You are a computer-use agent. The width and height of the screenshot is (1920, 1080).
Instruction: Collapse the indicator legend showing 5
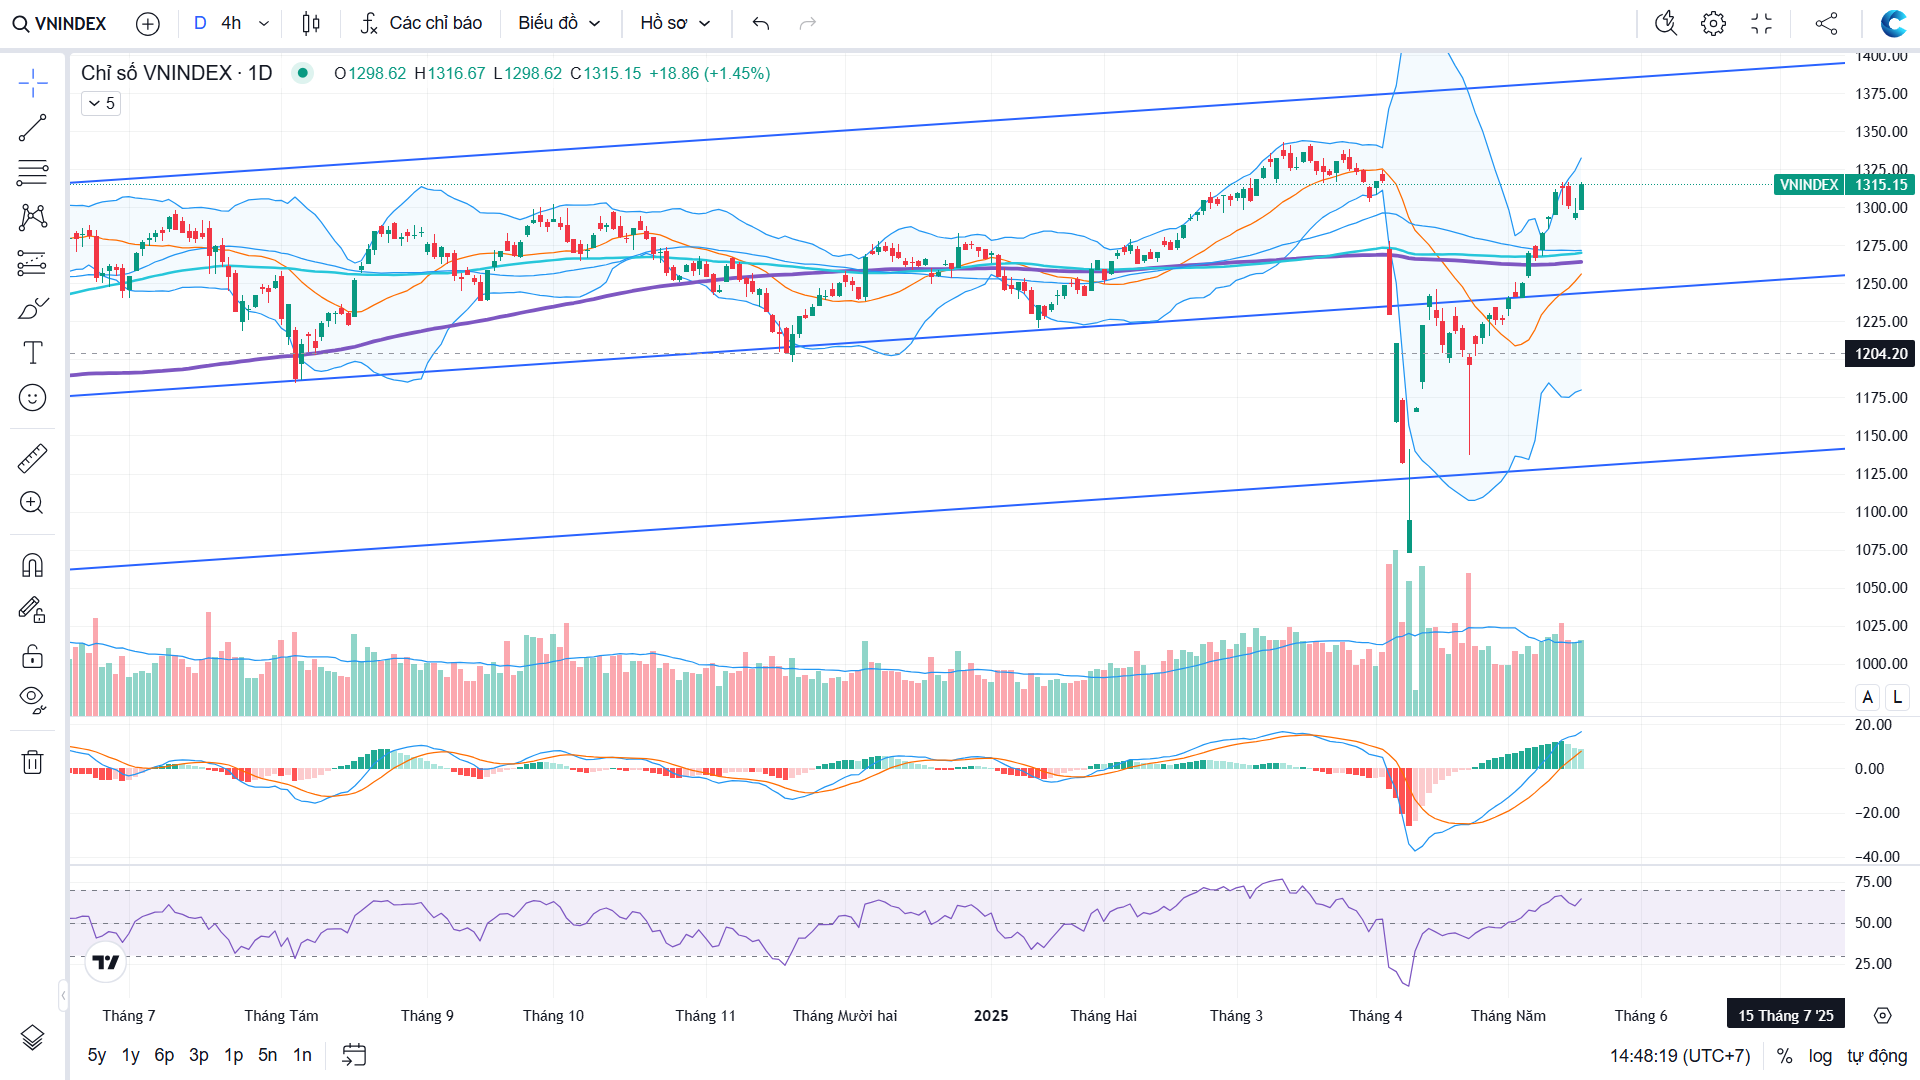click(x=101, y=103)
